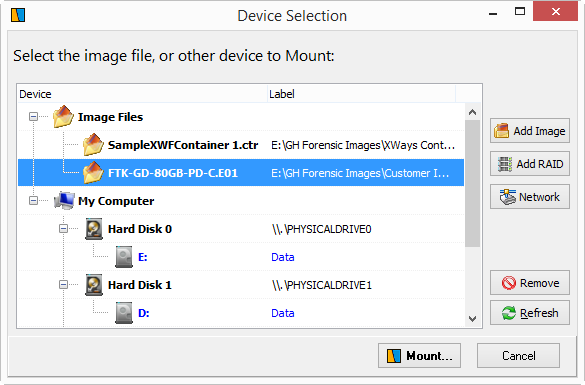Collapse the My Computer tree node
585x385 pixels.
[33, 201]
